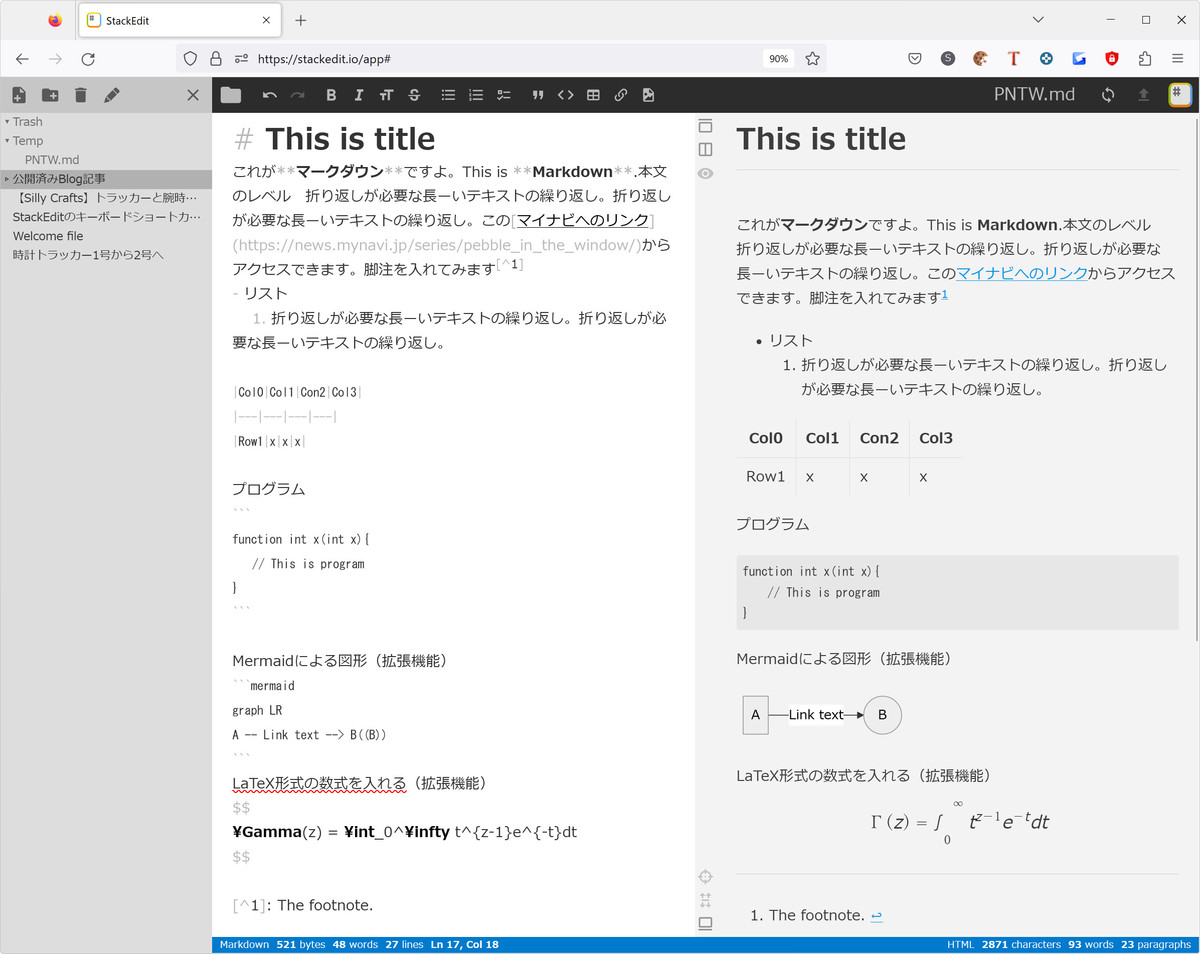Insert a code block

point(566,95)
